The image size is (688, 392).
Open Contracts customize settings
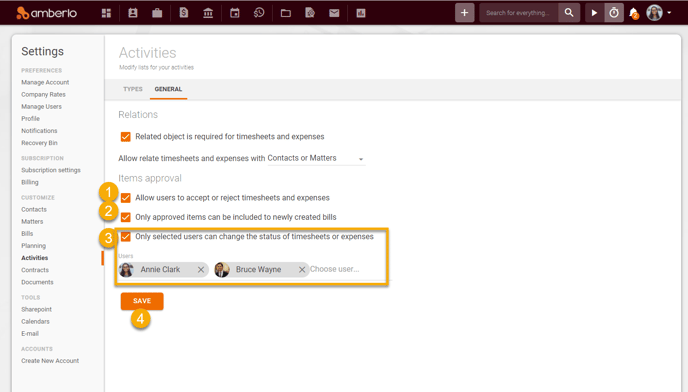pos(35,270)
